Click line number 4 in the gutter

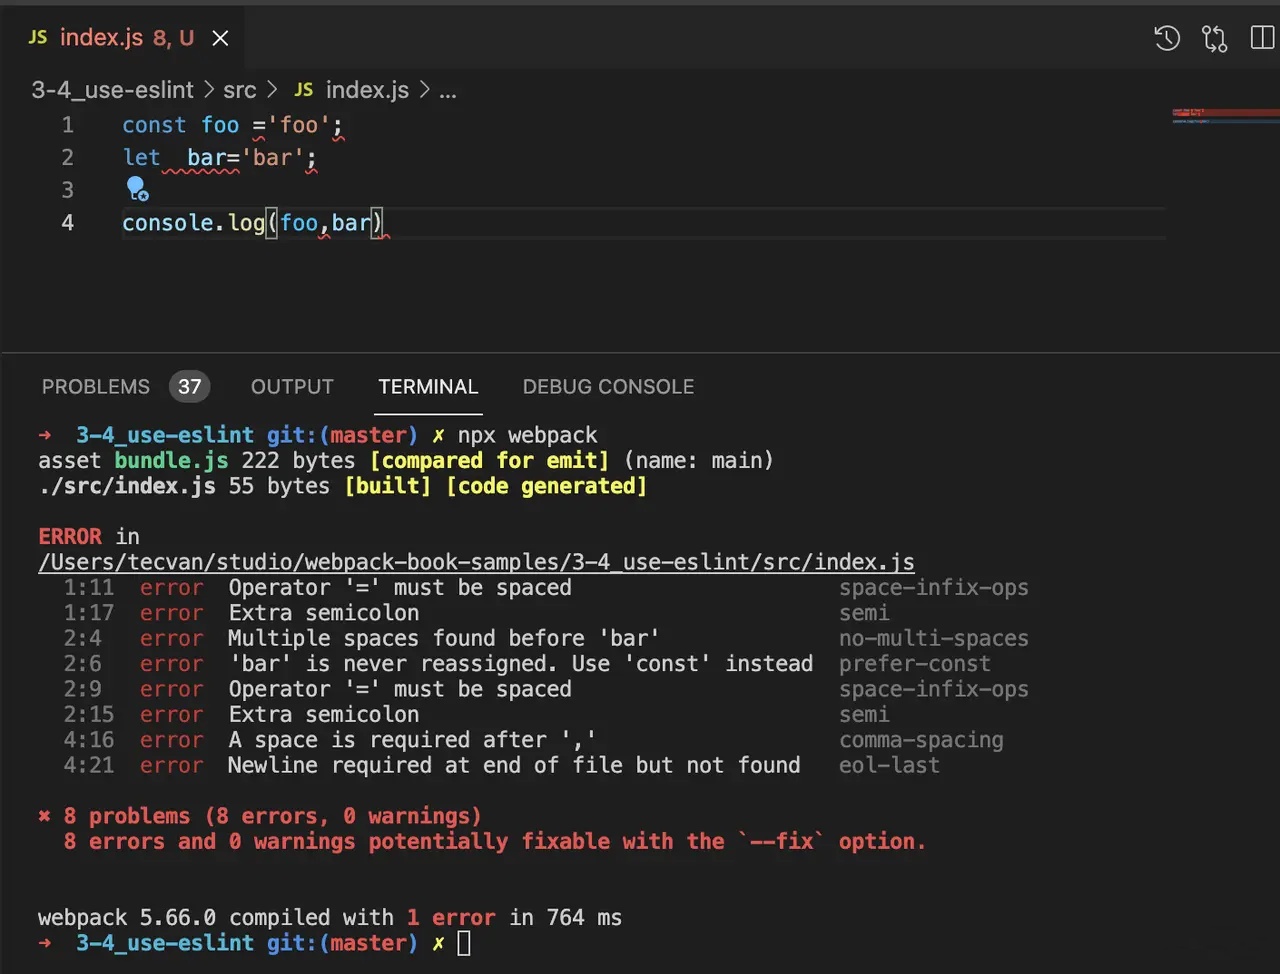67,222
